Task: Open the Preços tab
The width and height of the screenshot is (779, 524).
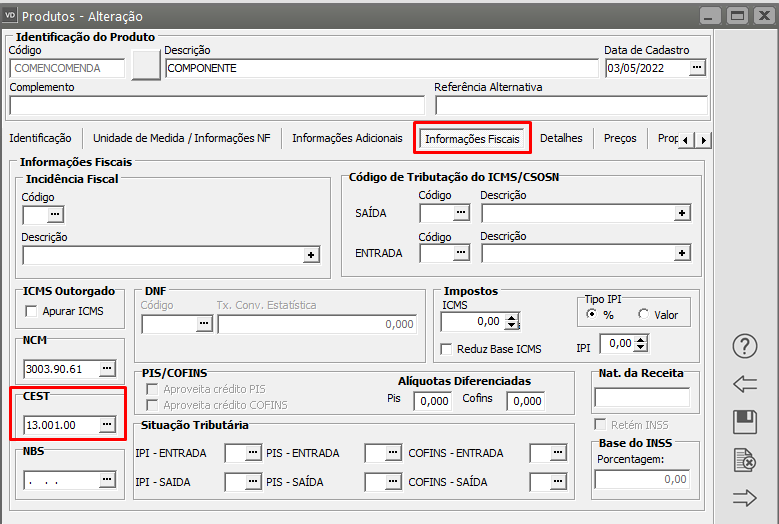Action: click(x=620, y=138)
